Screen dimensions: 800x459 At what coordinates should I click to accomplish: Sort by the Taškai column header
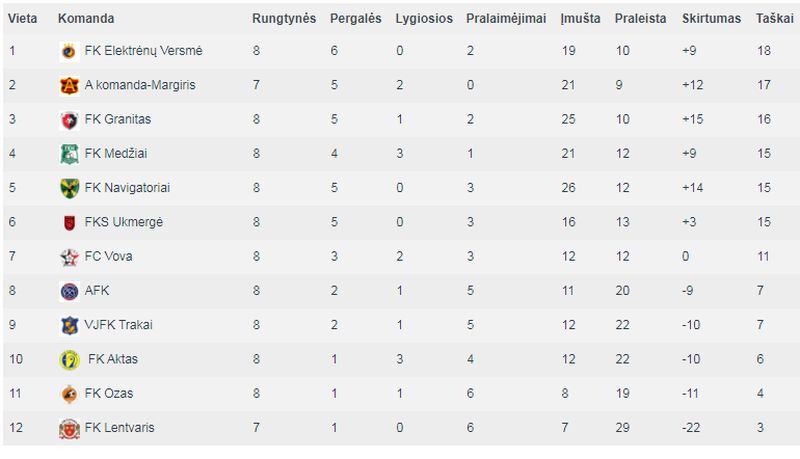click(x=774, y=19)
